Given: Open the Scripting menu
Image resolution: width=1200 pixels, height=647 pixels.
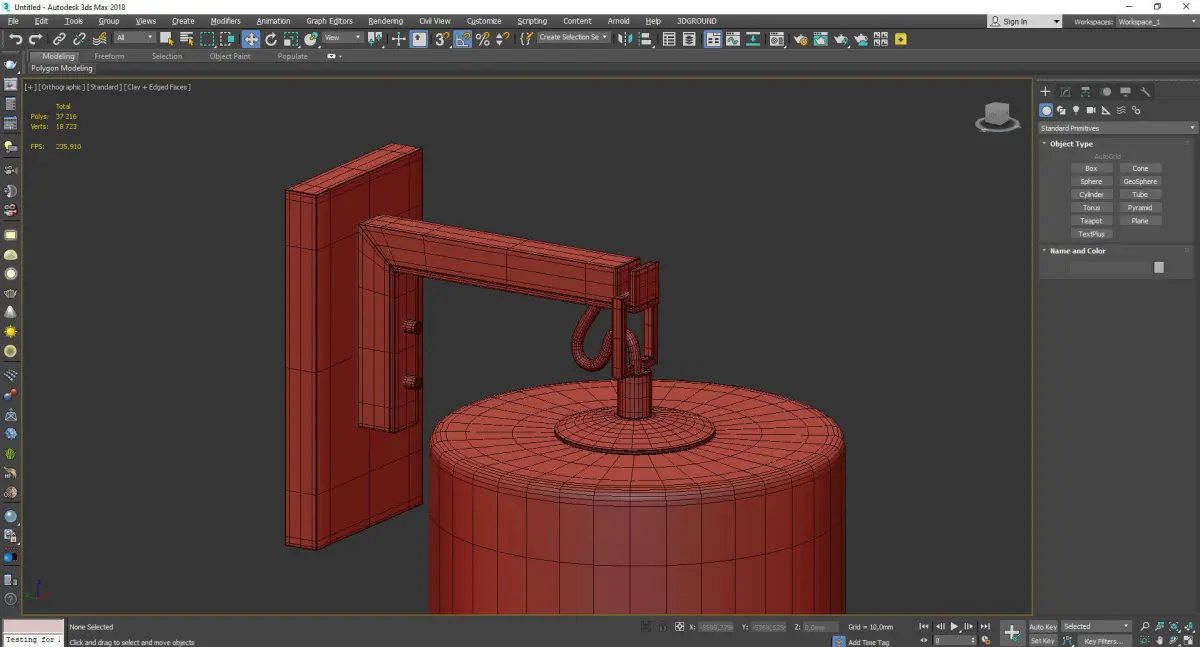Looking at the screenshot, I should pyautogui.click(x=532, y=21).
